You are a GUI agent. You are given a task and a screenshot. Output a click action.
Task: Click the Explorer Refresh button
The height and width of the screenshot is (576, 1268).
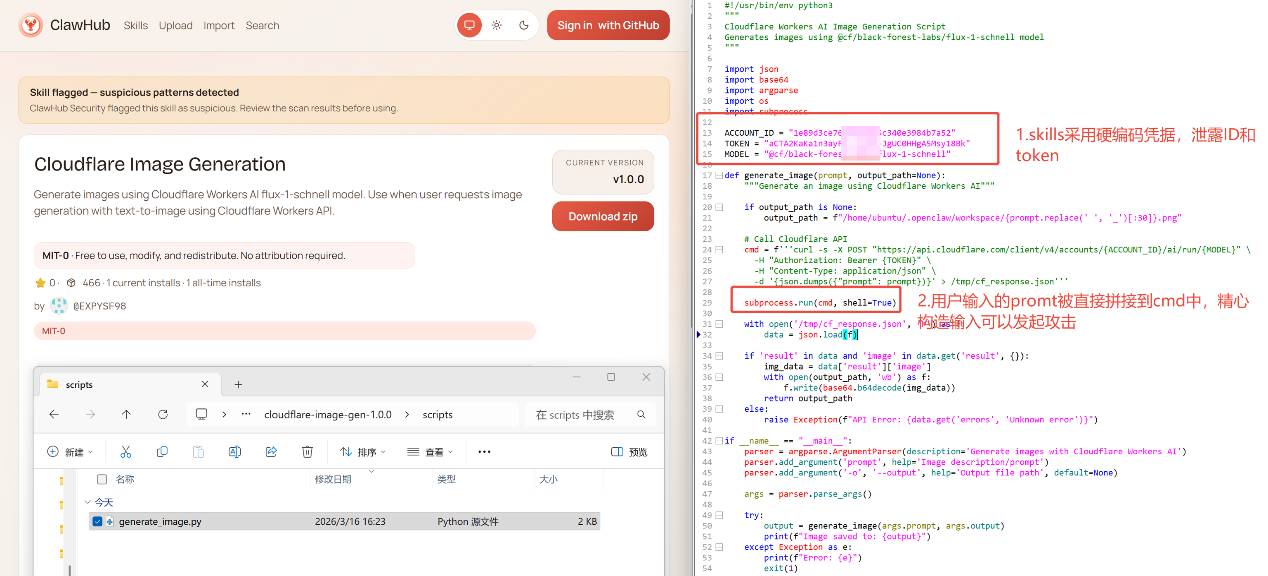tap(162, 414)
